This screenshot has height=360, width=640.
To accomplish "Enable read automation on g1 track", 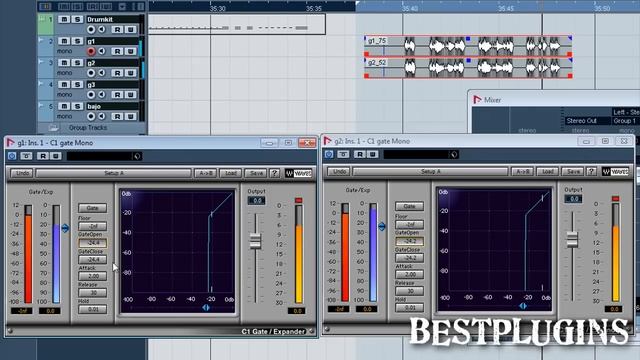I will point(117,51).
